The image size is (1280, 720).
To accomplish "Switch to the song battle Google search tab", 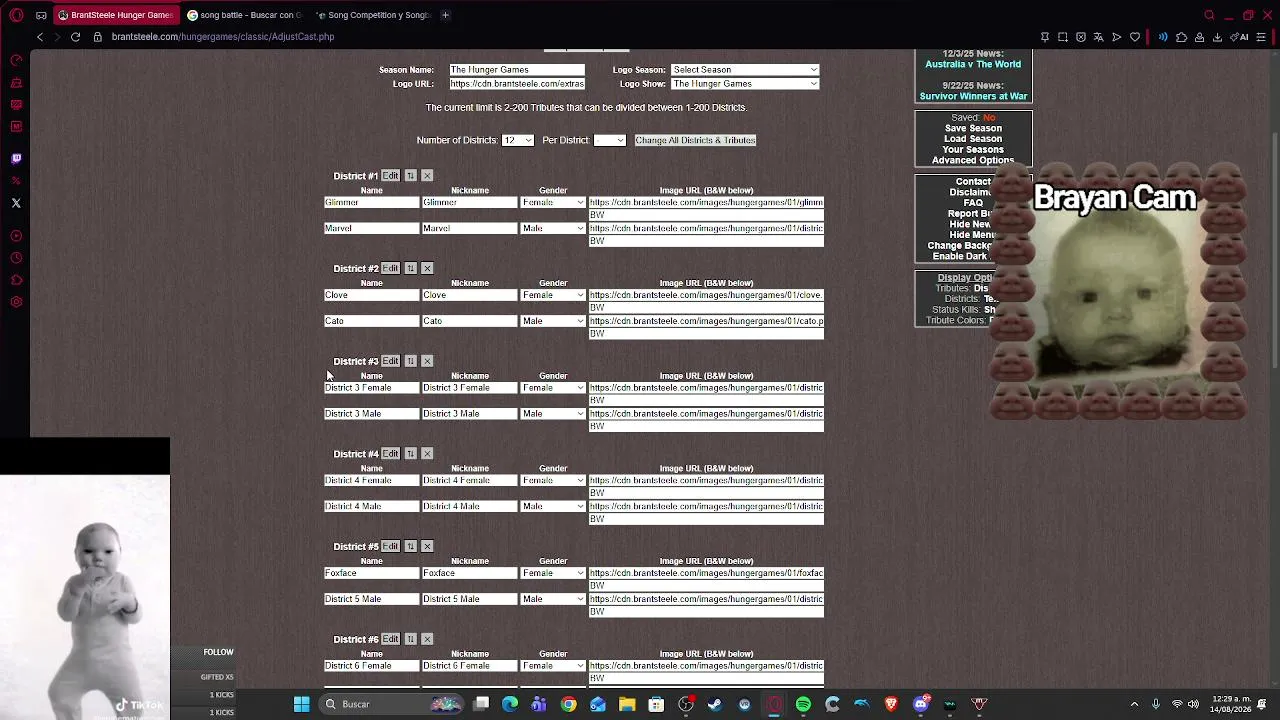I will 244,15.
